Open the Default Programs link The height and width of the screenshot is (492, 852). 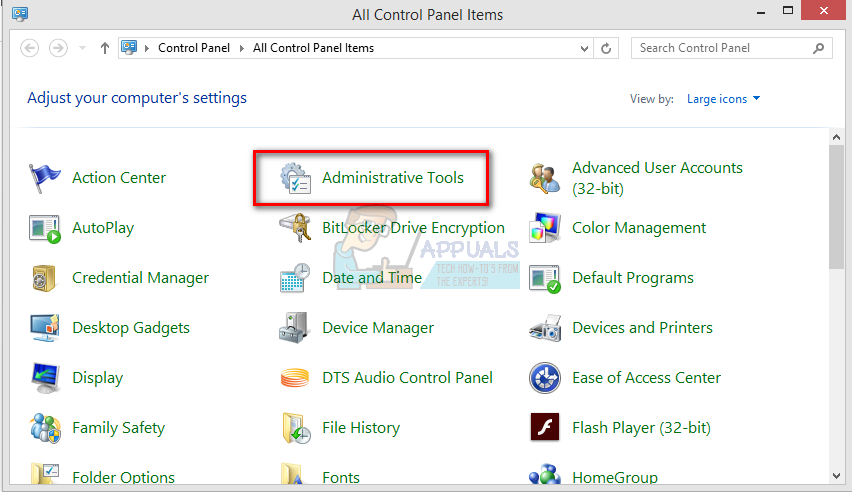point(633,278)
